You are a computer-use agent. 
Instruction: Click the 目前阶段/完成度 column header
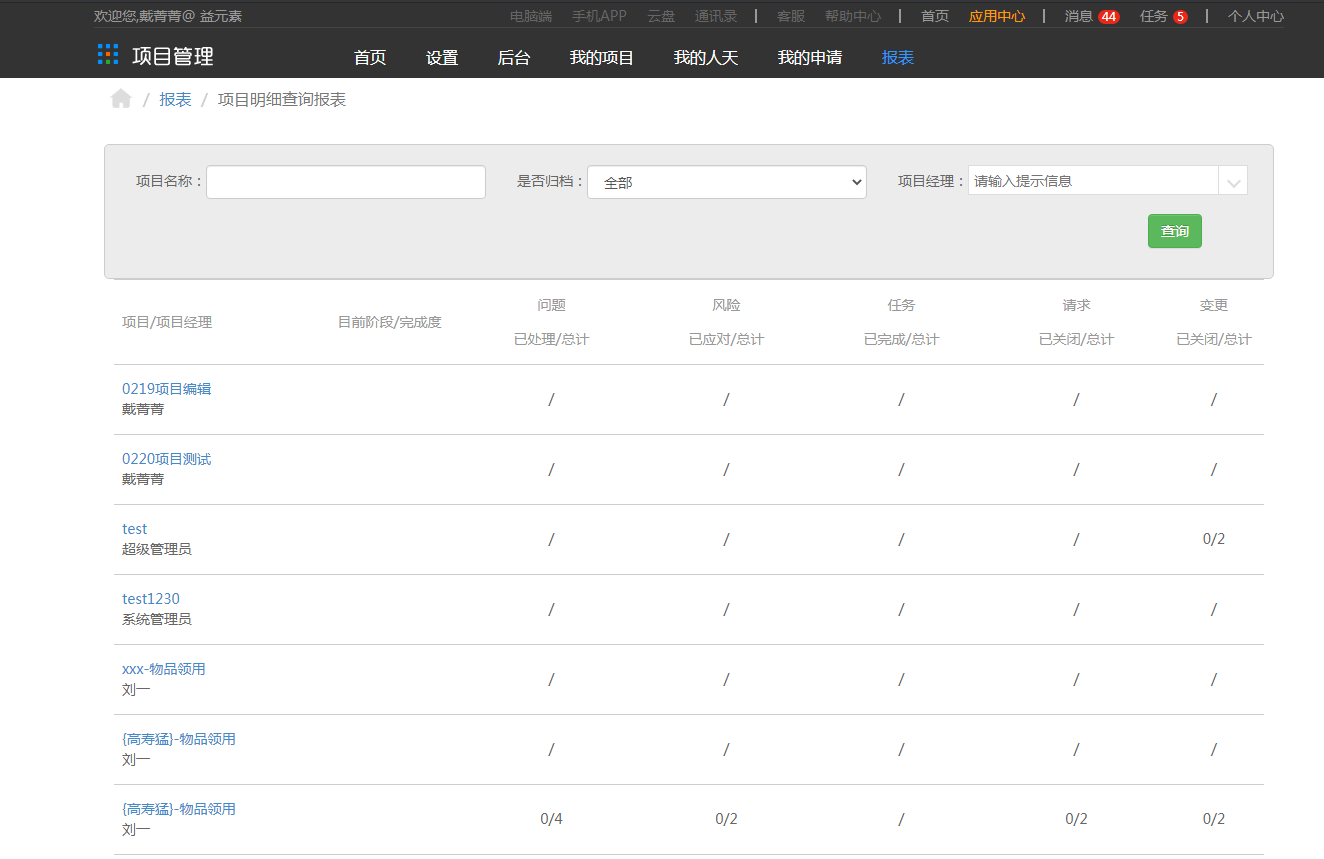click(390, 322)
